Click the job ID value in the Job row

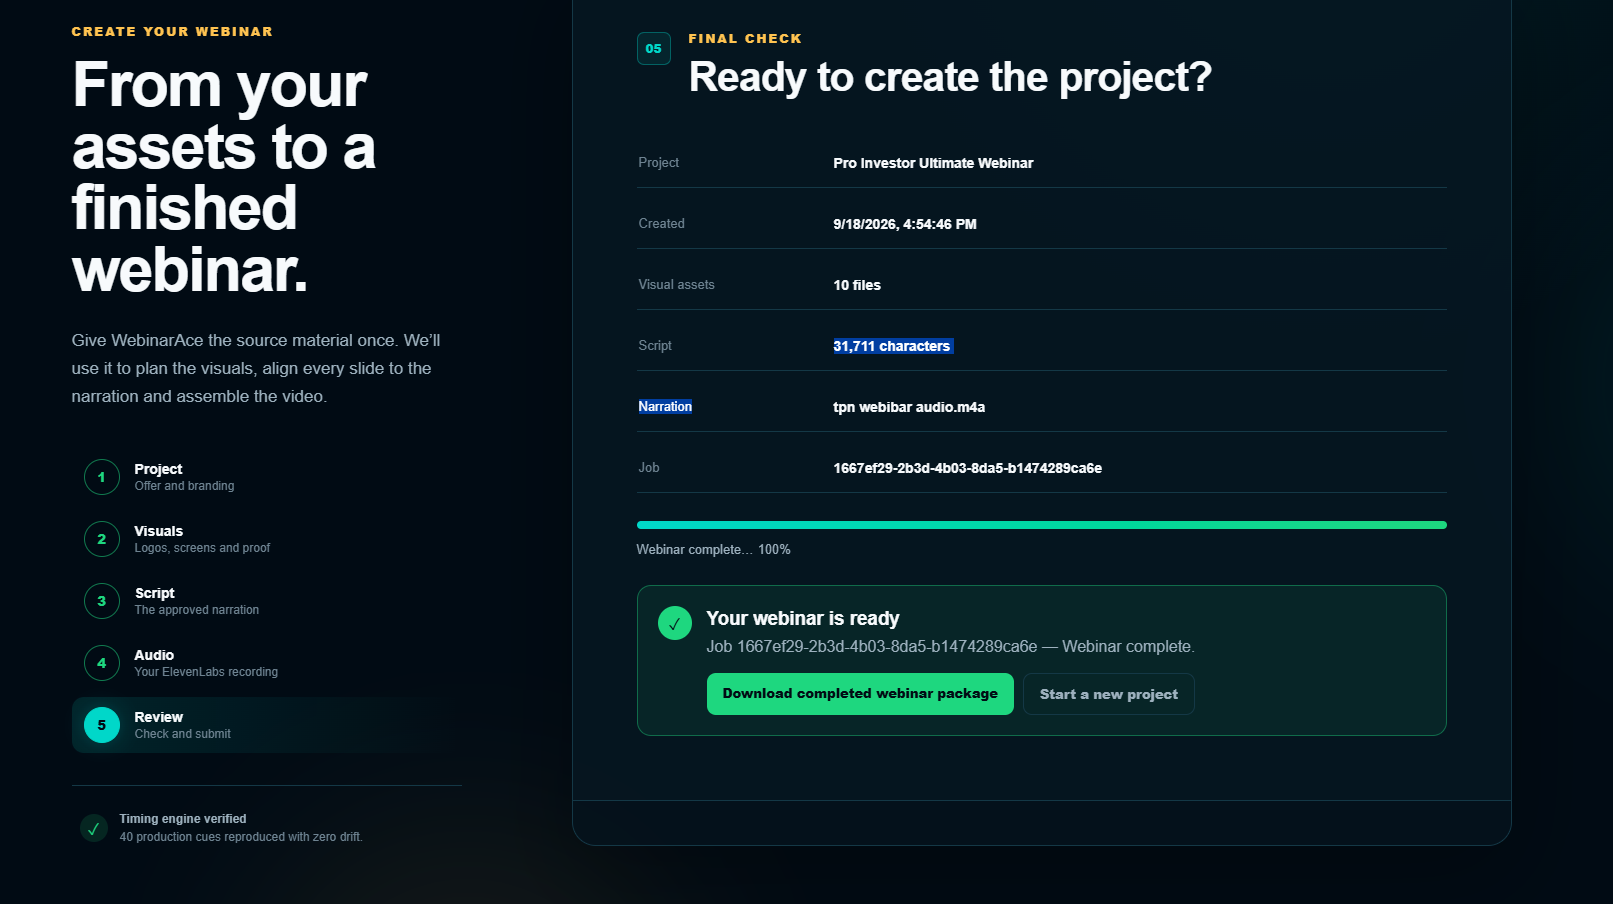(967, 468)
